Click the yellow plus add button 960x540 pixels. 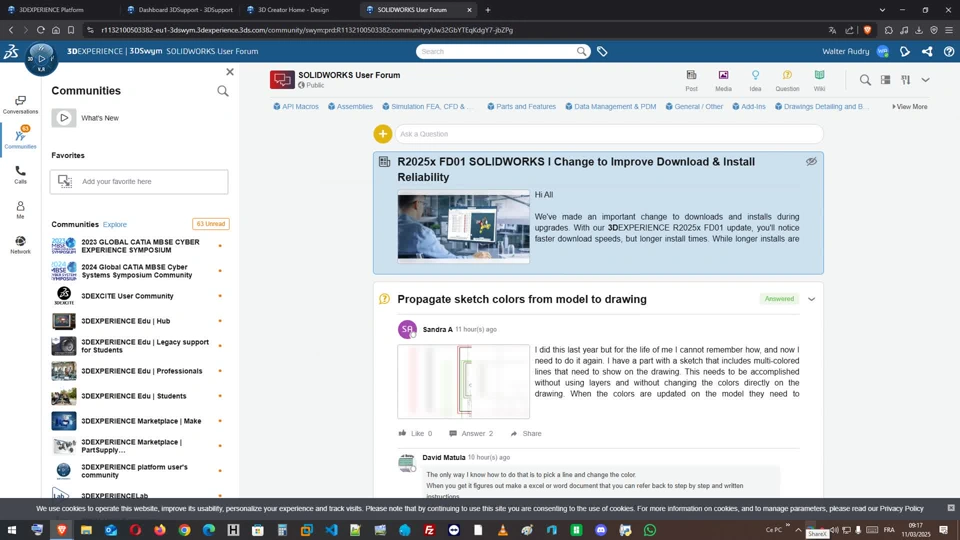(383, 133)
